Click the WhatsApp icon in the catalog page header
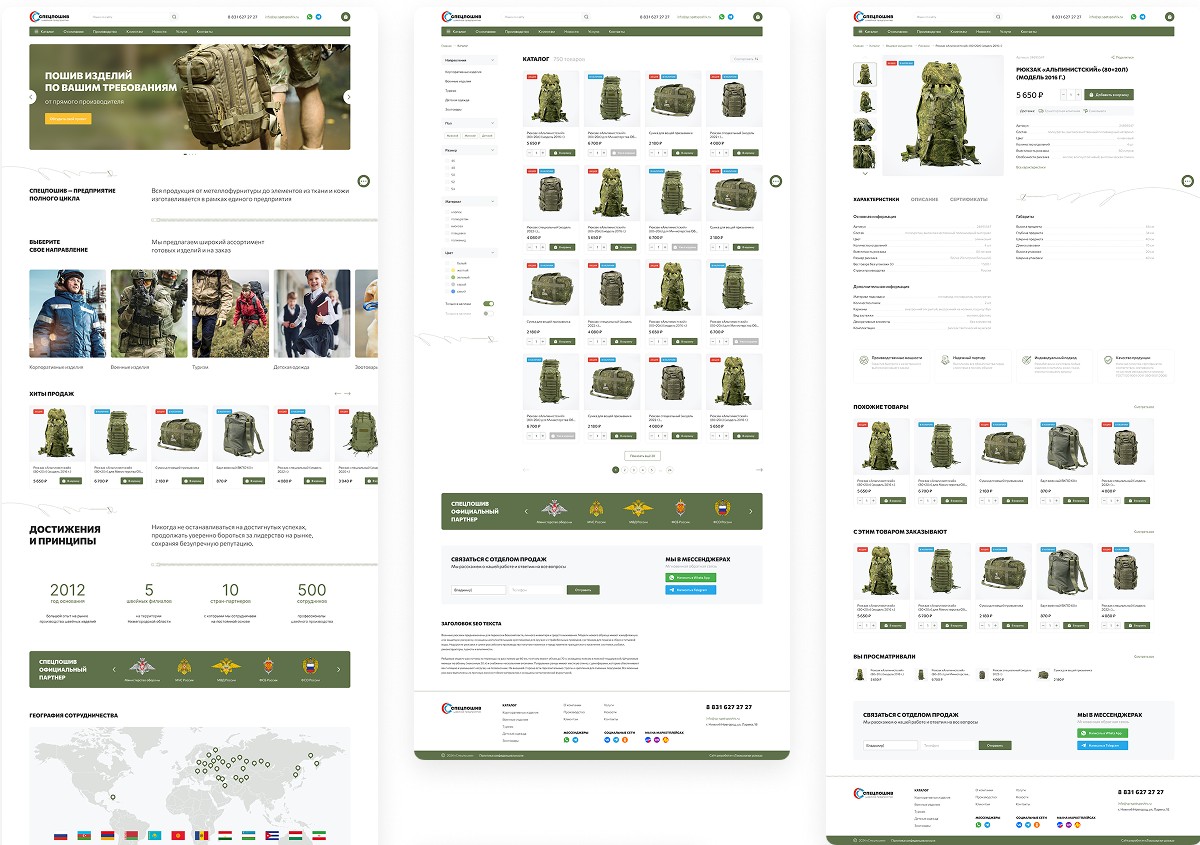This screenshot has width=1200, height=845. (721, 17)
